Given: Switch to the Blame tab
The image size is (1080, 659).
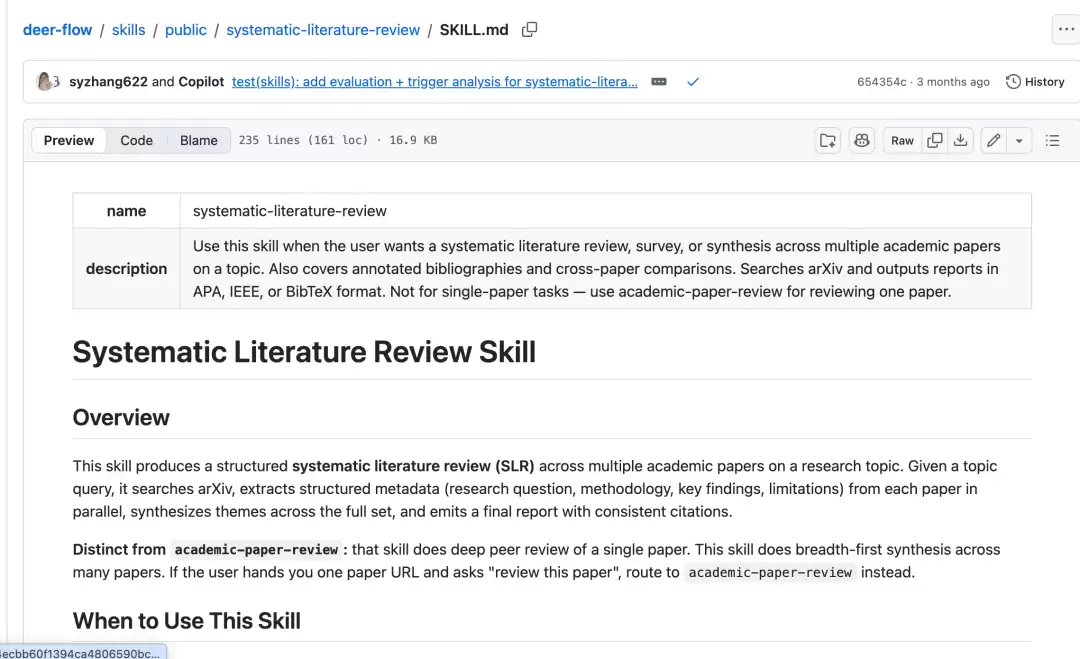Looking at the screenshot, I should [x=198, y=140].
